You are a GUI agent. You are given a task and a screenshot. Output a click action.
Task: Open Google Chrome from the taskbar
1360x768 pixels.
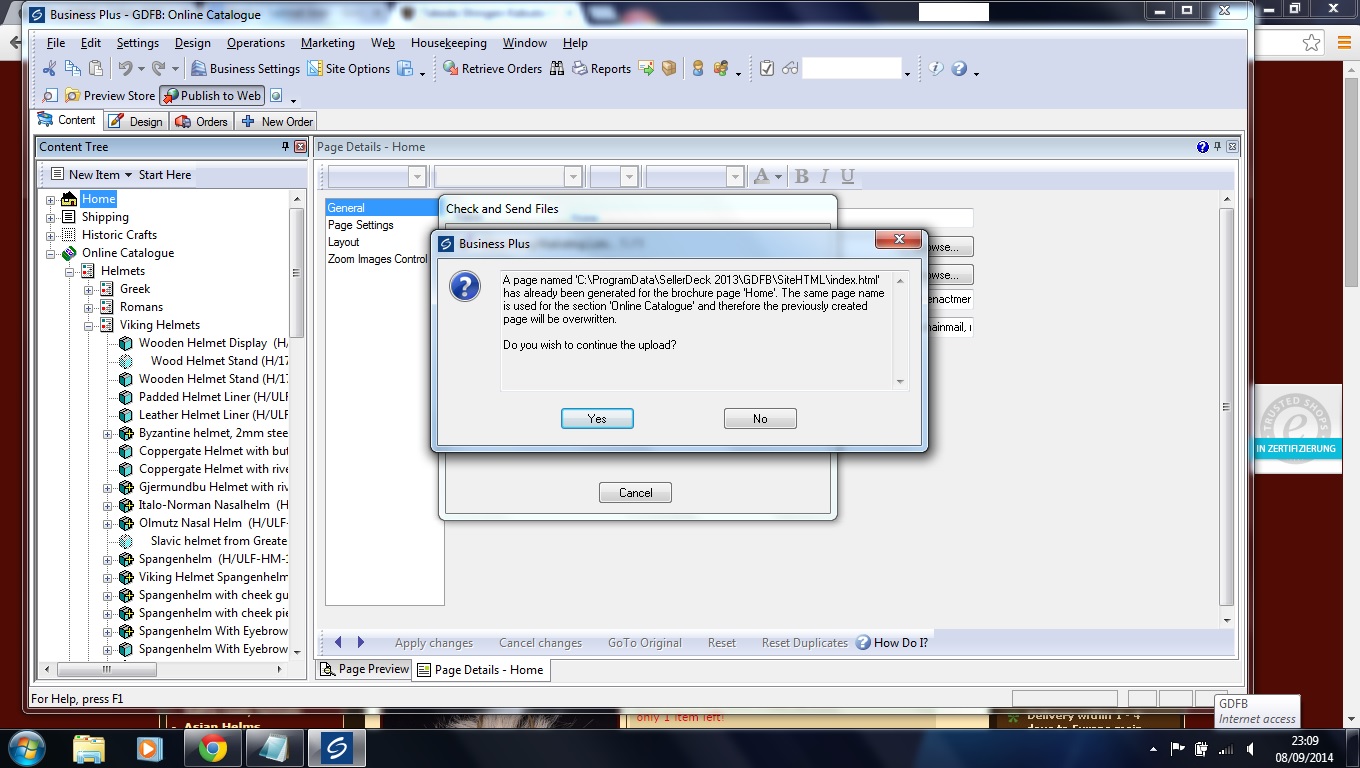211,748
